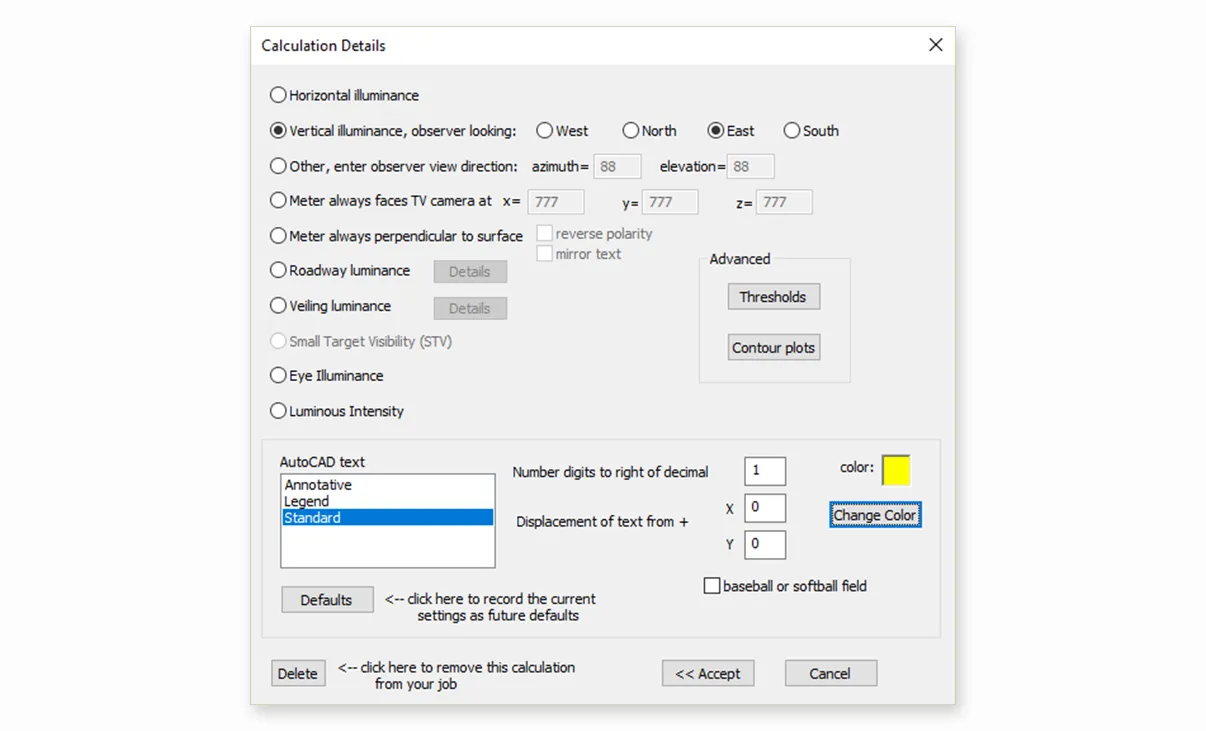Click the azimuth input field
The image size is (1206, 731).
(617, 166)
